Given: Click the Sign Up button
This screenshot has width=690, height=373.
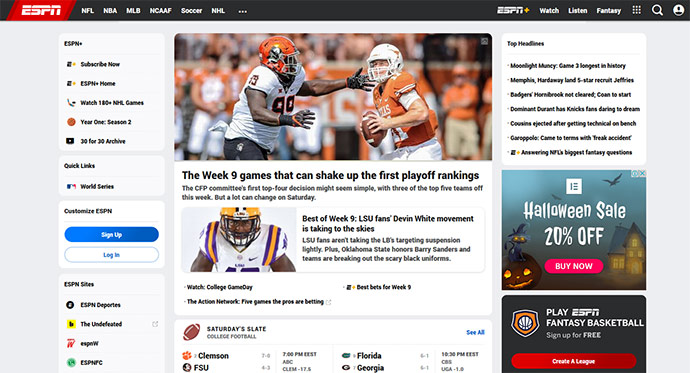Looking at the screenshot, I should [111, 234].
